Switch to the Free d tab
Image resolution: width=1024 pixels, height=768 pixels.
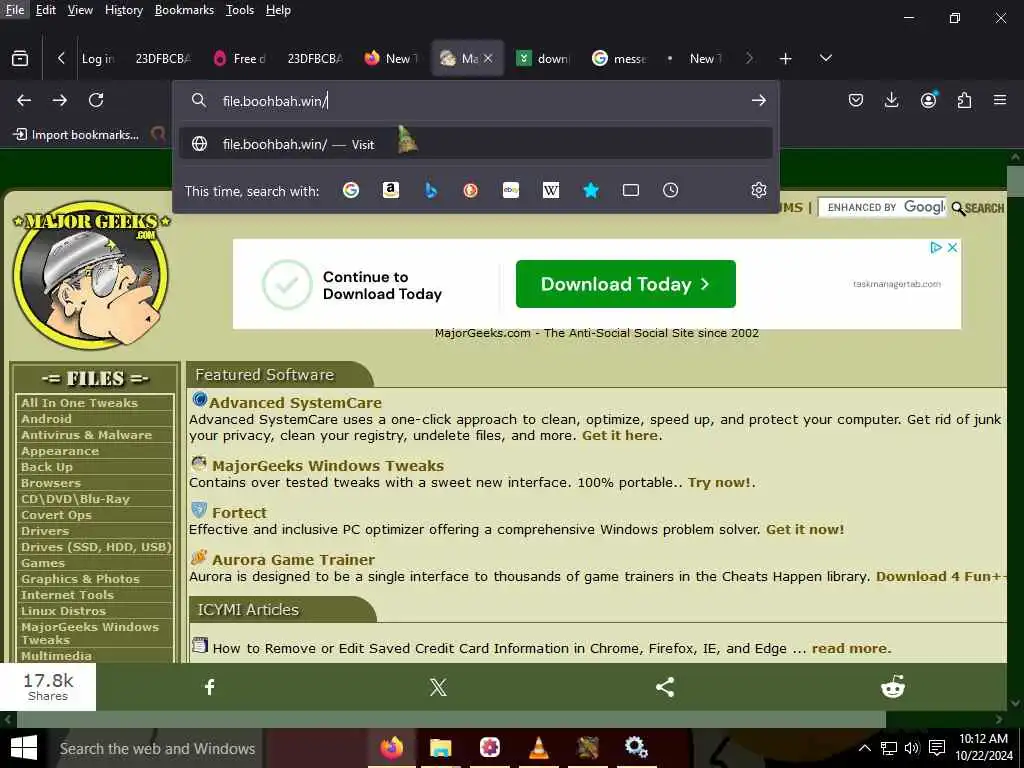pyautogui.click(x=240, y=58)
